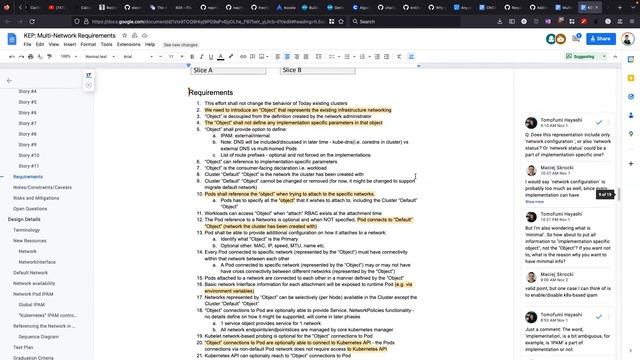Open the highlight color picker
The height and width of the screenshot is (360, 640).
(231, 57)
